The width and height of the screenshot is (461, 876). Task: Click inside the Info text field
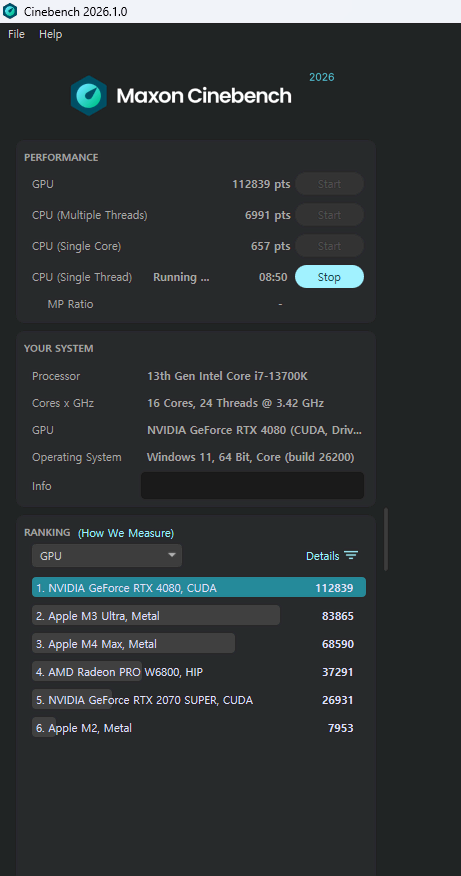coord(252,485)
